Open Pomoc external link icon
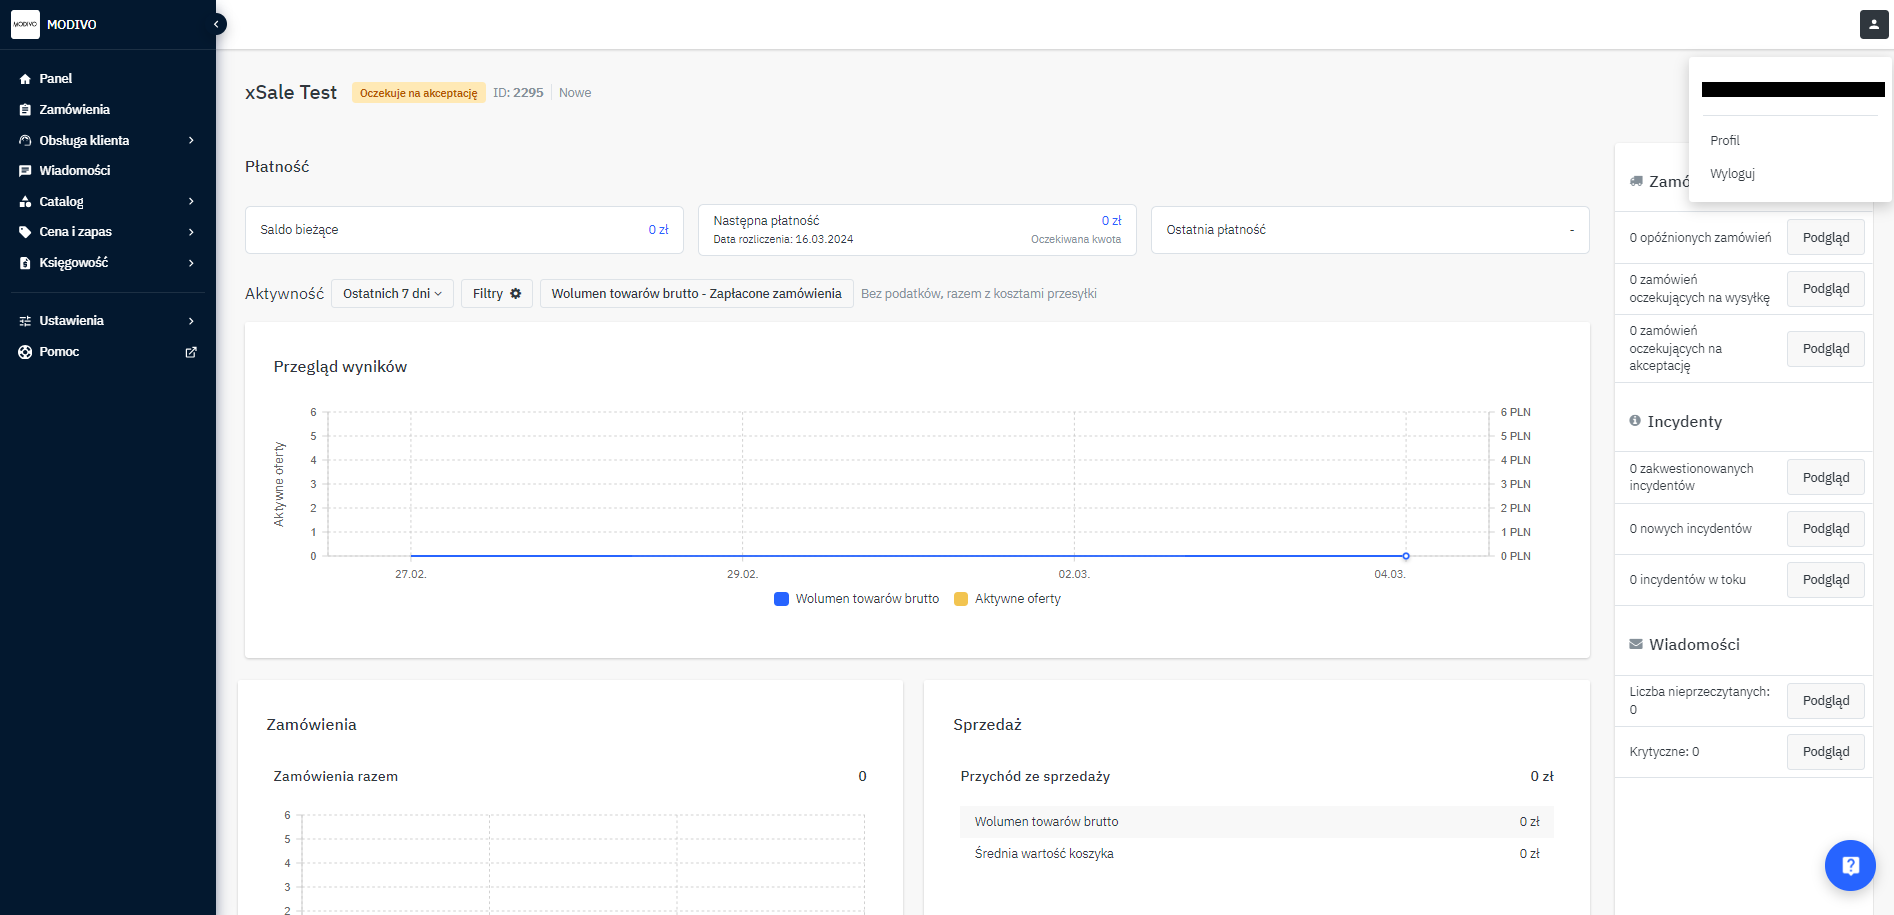The height and width of the screenshot is (915, 1894). tap(191, 352)
